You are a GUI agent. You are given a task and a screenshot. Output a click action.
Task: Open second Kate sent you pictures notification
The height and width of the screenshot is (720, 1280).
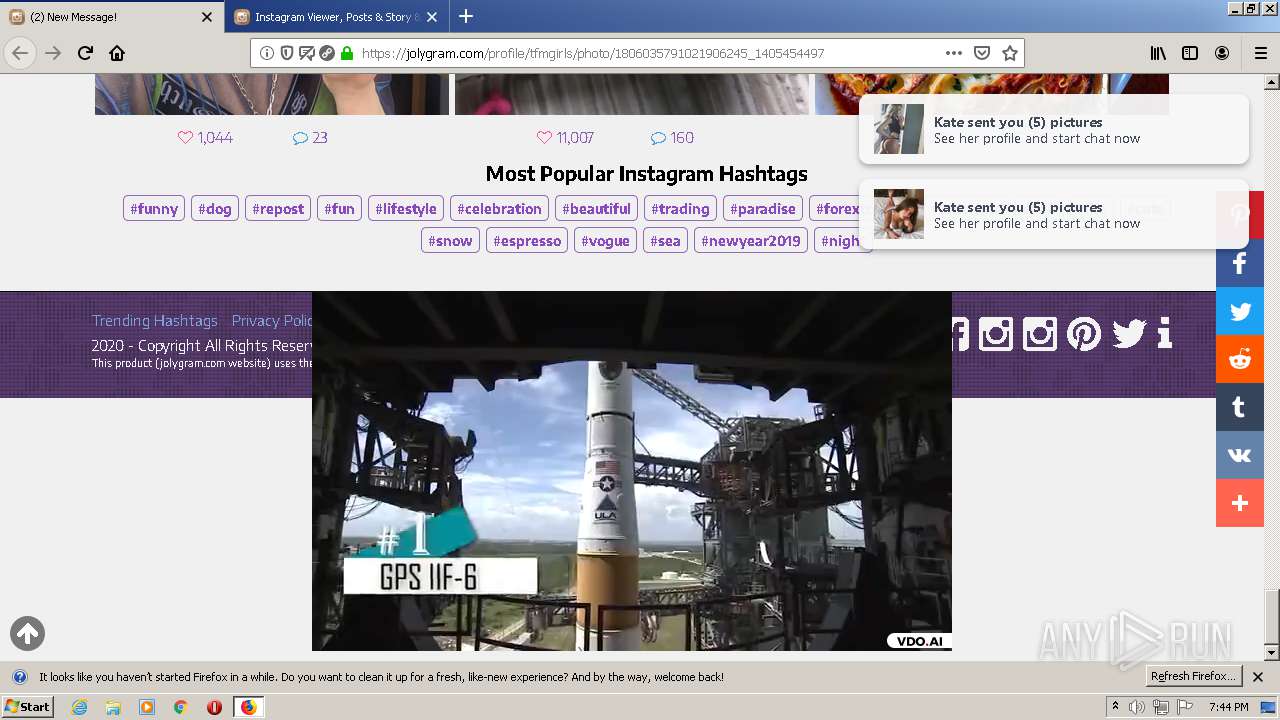[x=1053, y=214]
